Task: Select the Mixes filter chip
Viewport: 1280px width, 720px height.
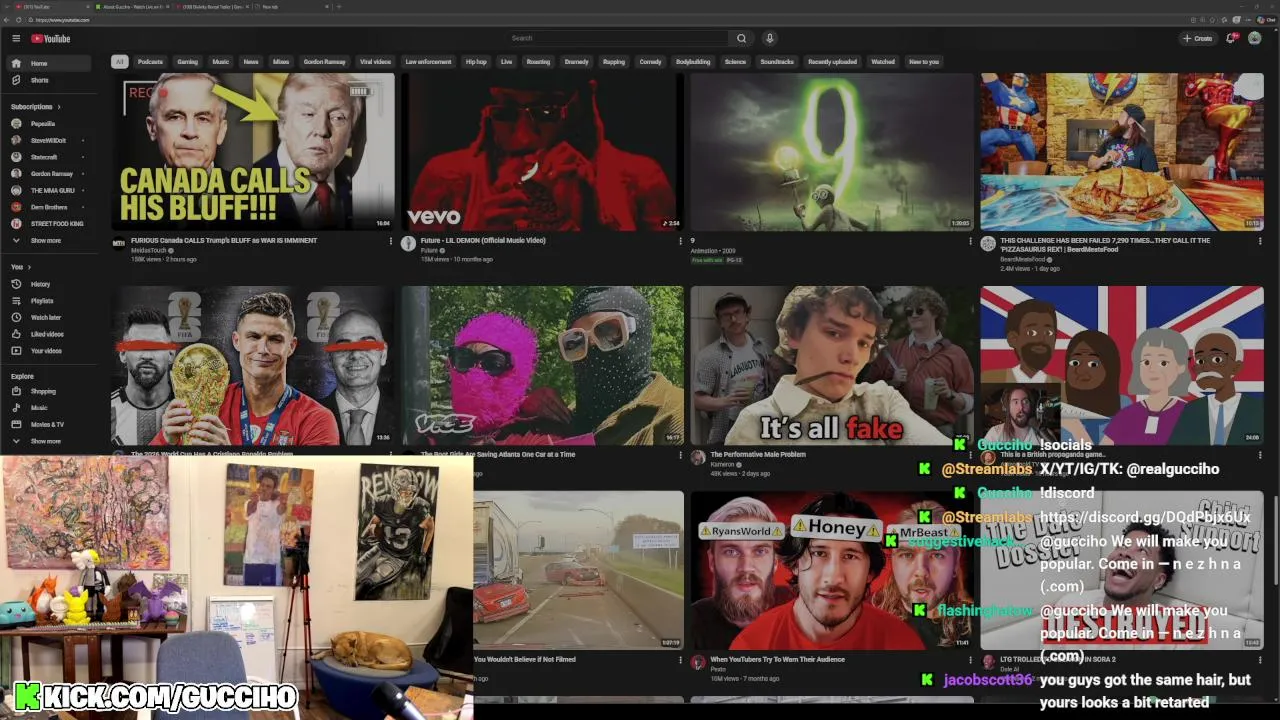Action: pyautogui.click(x=281, y=62)
